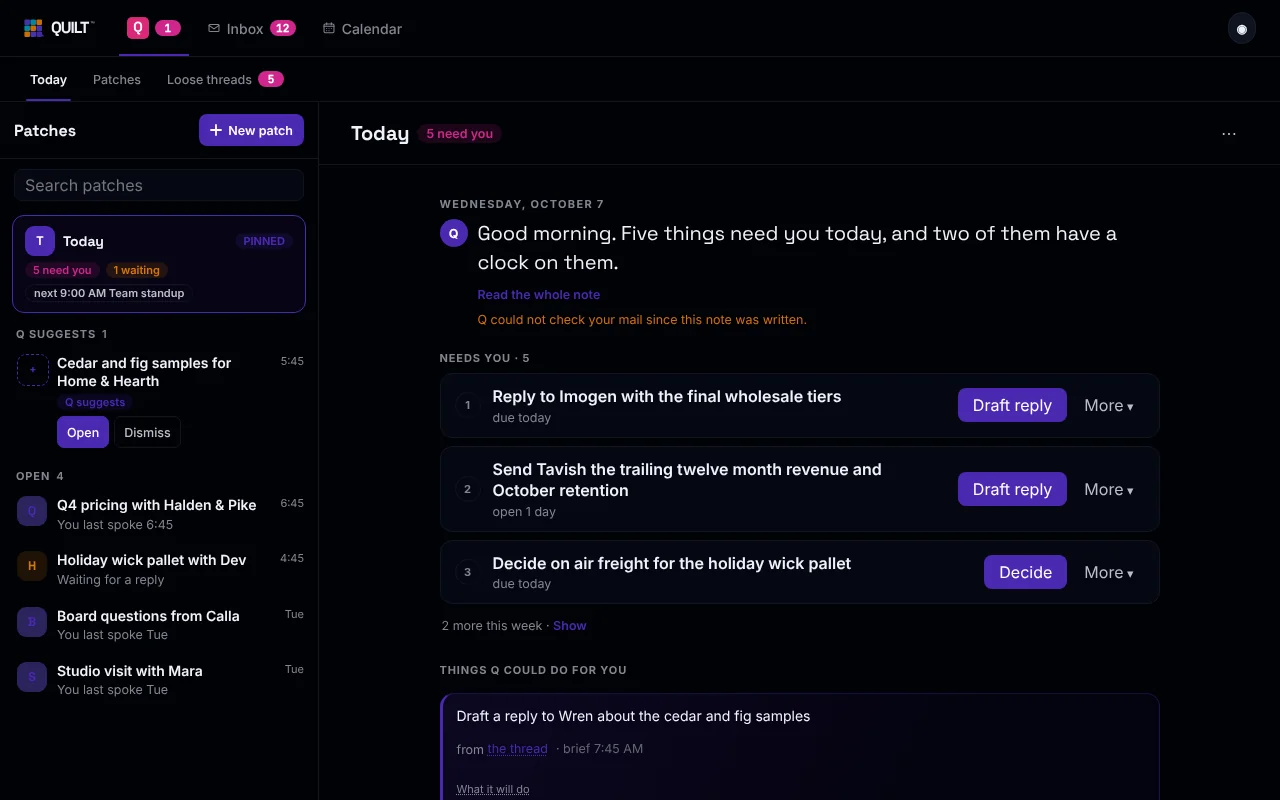This screenshot has width=1280, height=800.
Task: Click the New patch button
Action: [251, 130]
